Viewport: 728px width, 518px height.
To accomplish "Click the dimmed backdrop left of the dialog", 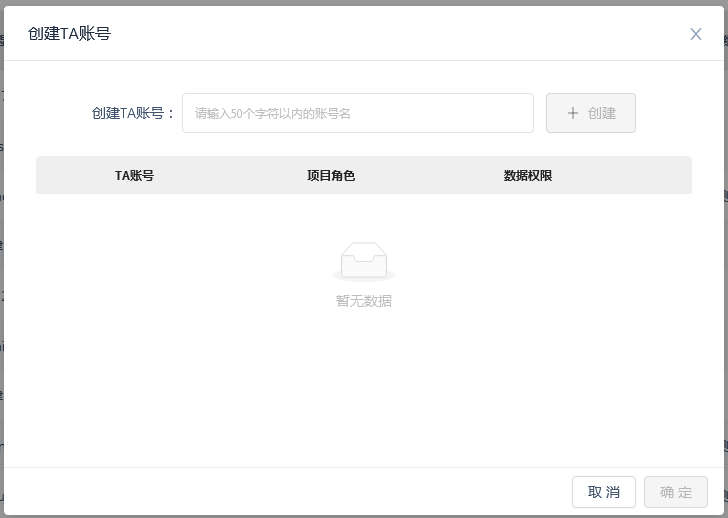I will (x=1, y=300).
